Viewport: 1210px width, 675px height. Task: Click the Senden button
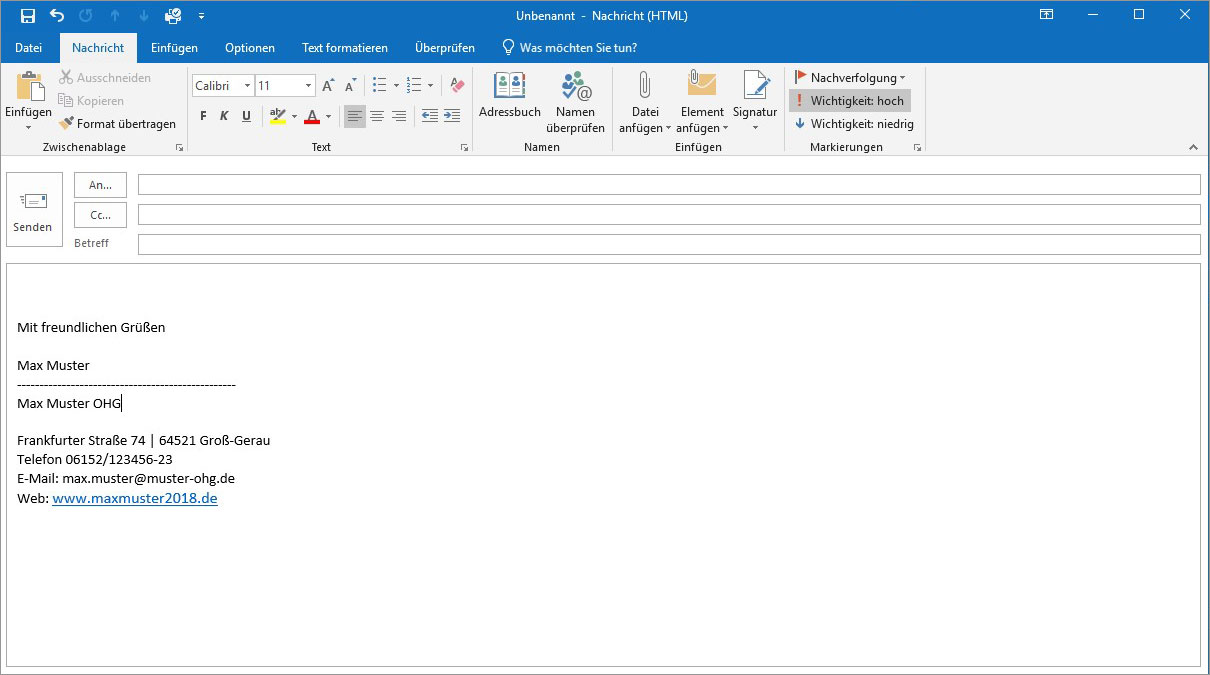33,210
